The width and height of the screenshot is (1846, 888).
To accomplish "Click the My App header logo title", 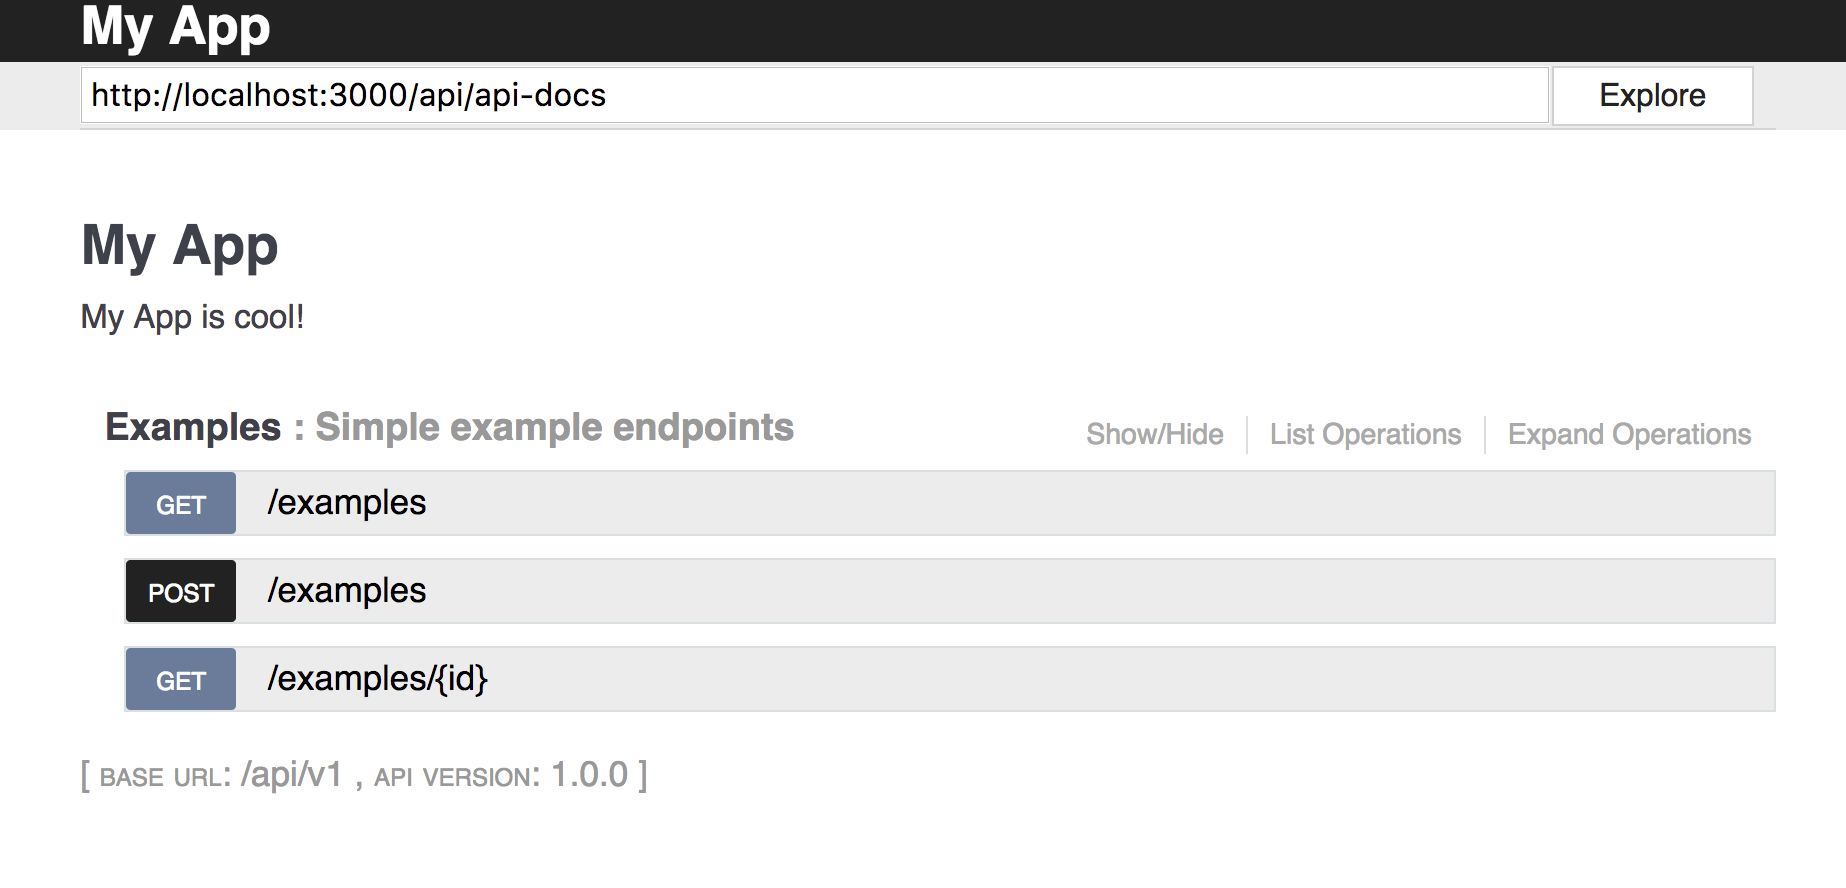I will coord(176,27).
